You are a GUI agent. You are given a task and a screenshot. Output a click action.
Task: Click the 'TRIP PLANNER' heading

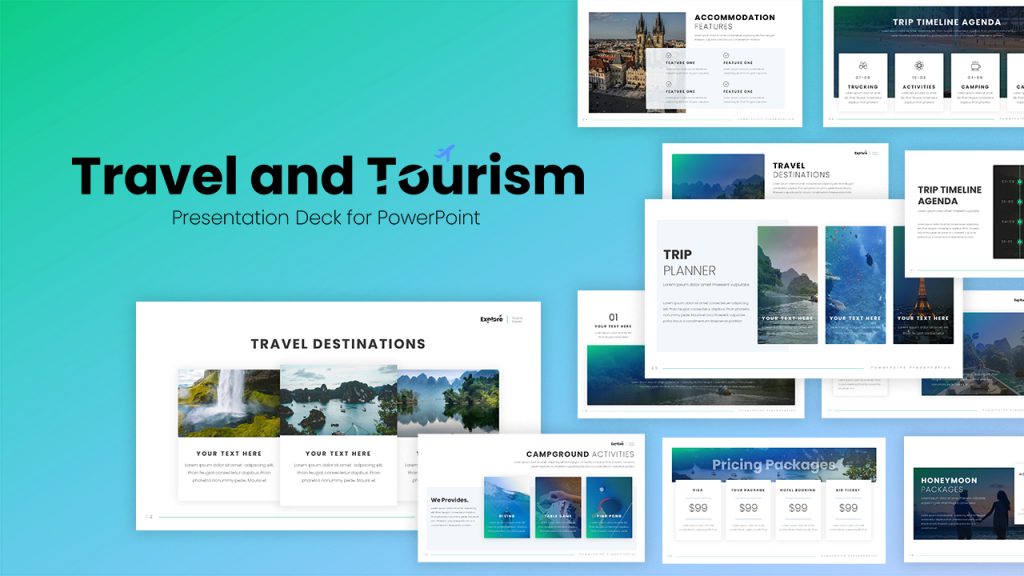[x=689, y=262]
